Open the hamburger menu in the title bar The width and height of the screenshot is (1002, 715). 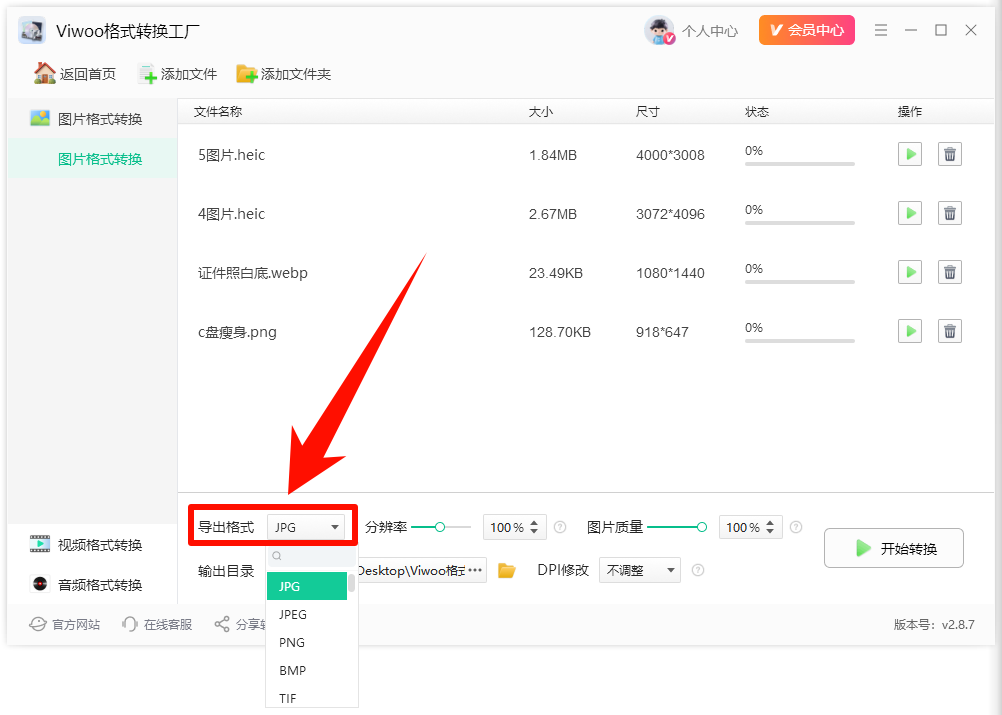coord(881,30)
